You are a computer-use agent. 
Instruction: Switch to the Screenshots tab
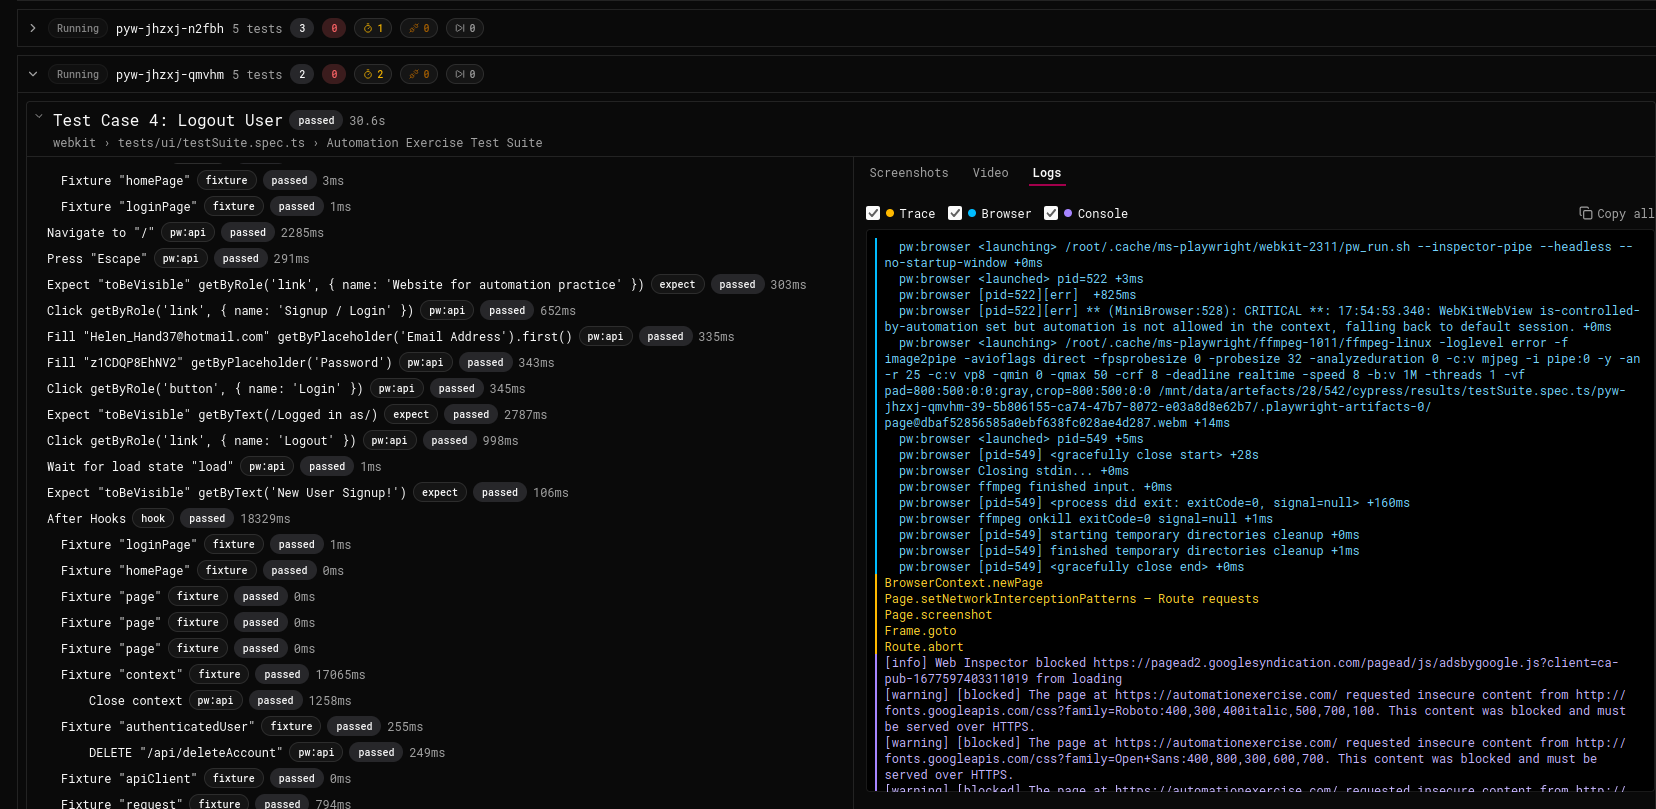click(909, 173)
